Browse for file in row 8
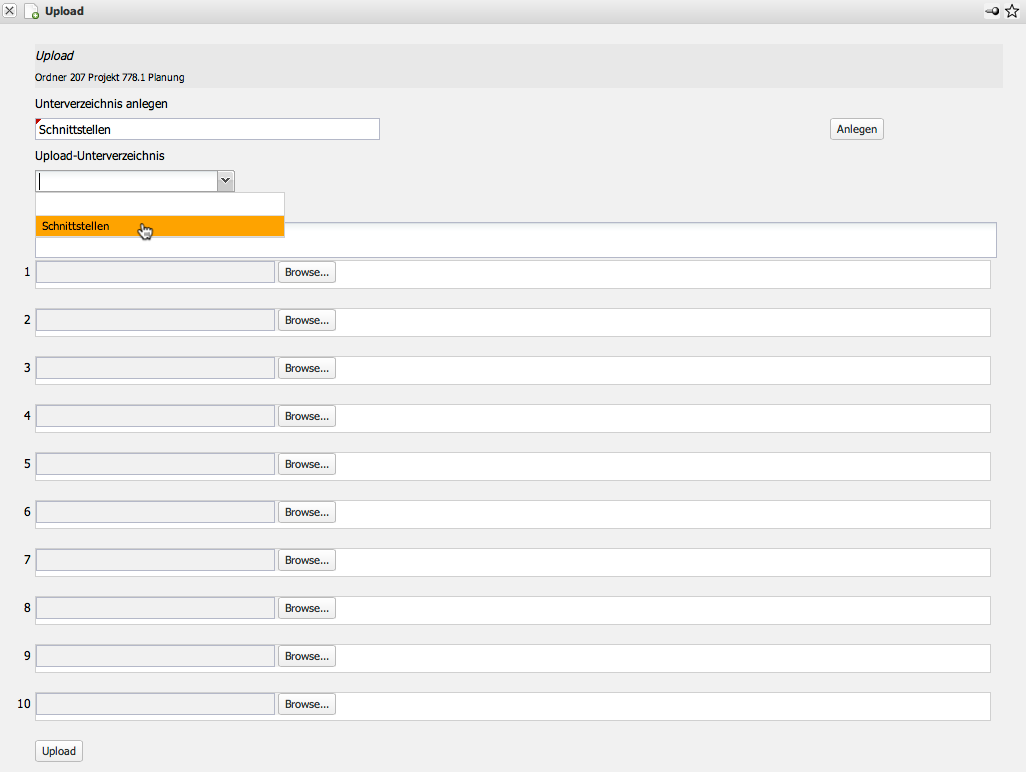The width and height of the screenshot is (1026, 772). point(306,608)
